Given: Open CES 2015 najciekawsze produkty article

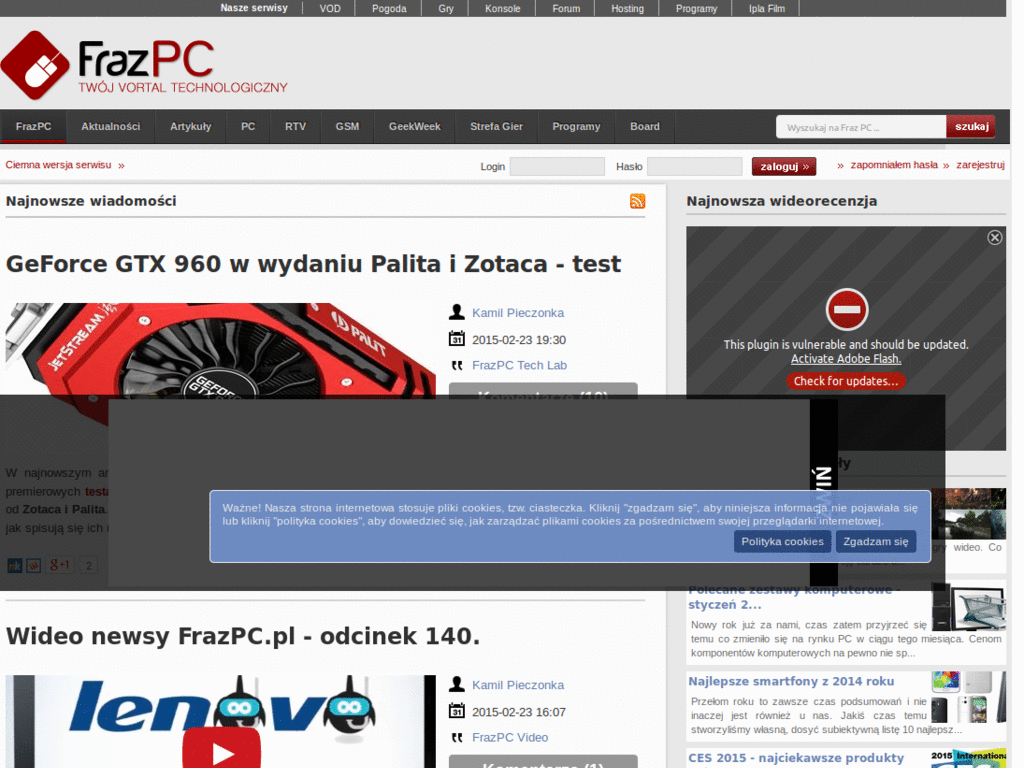Looking at the screenshot, I should 796,758.
